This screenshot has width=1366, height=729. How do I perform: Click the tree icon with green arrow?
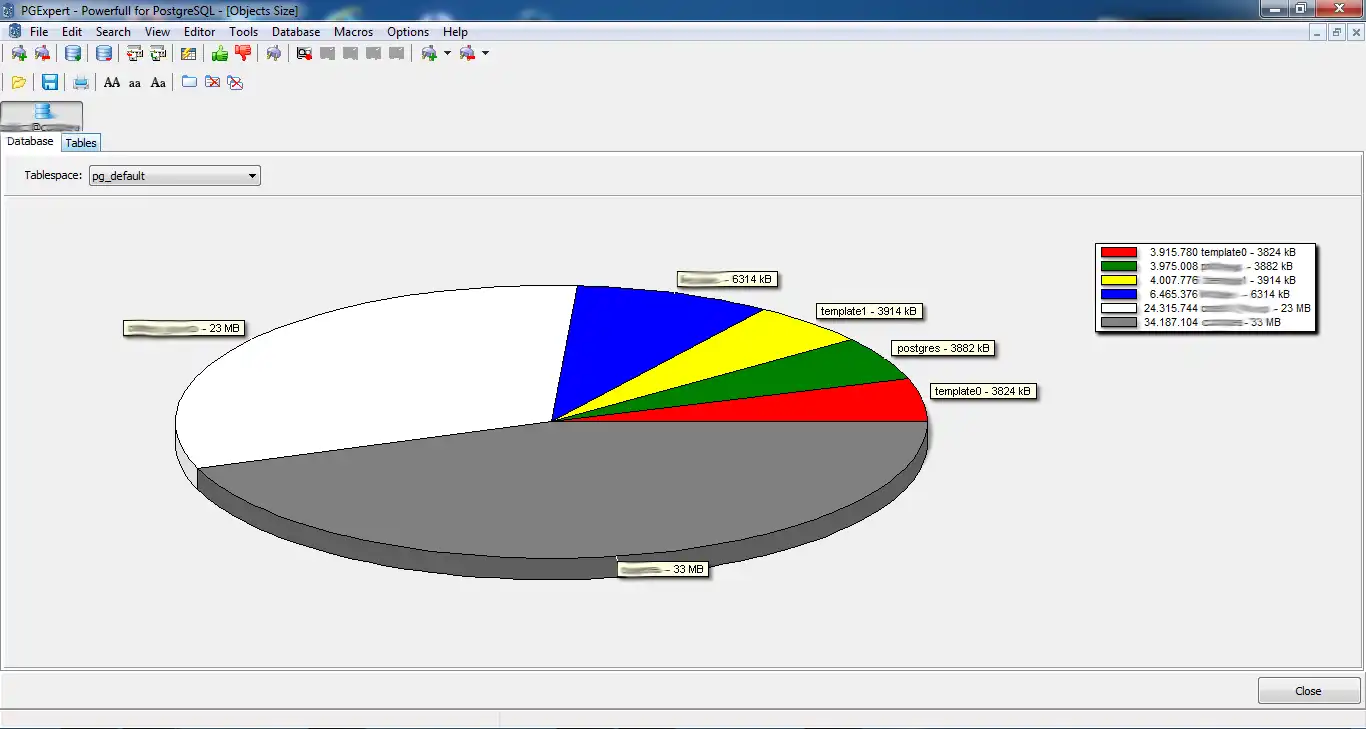click(x=157, y=53)
